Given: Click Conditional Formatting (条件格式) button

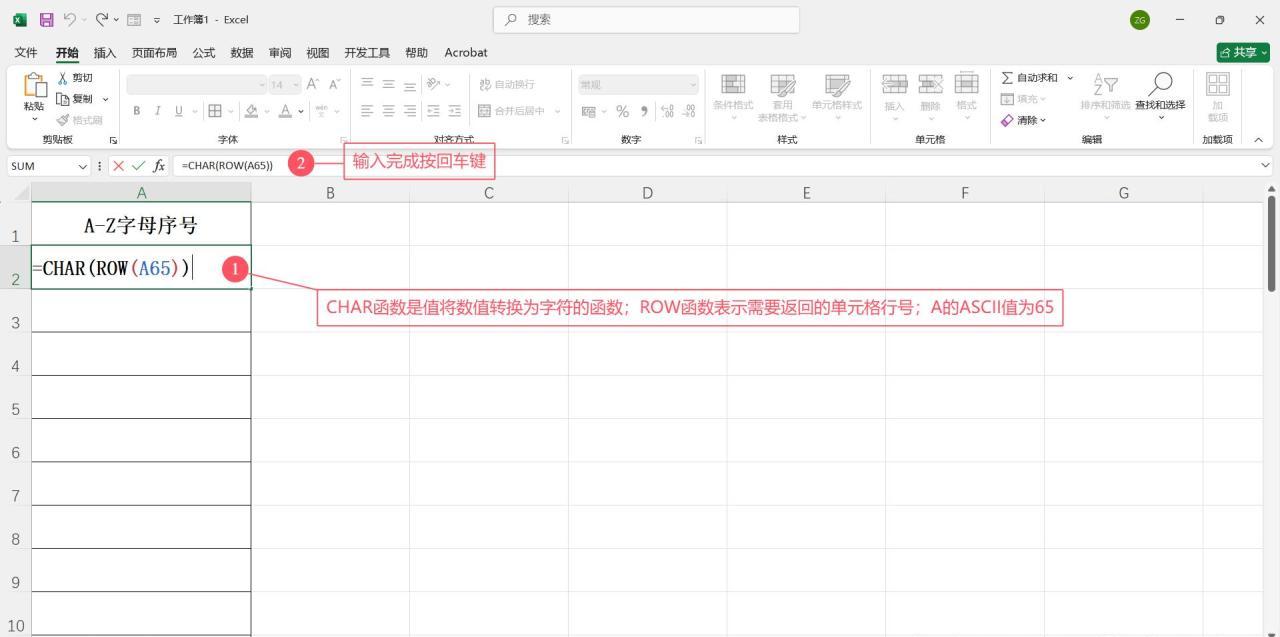Looking at the screenshot, I should tap(733, 96).
